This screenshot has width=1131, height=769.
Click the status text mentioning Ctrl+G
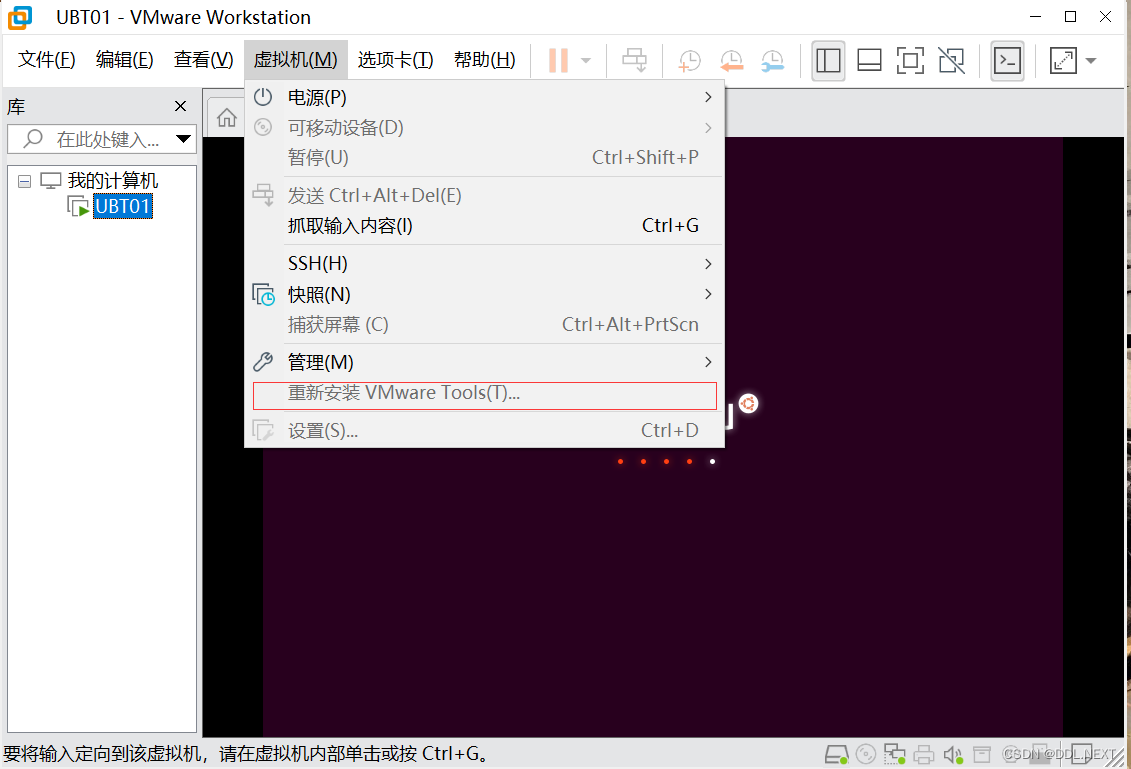[248, 754]
